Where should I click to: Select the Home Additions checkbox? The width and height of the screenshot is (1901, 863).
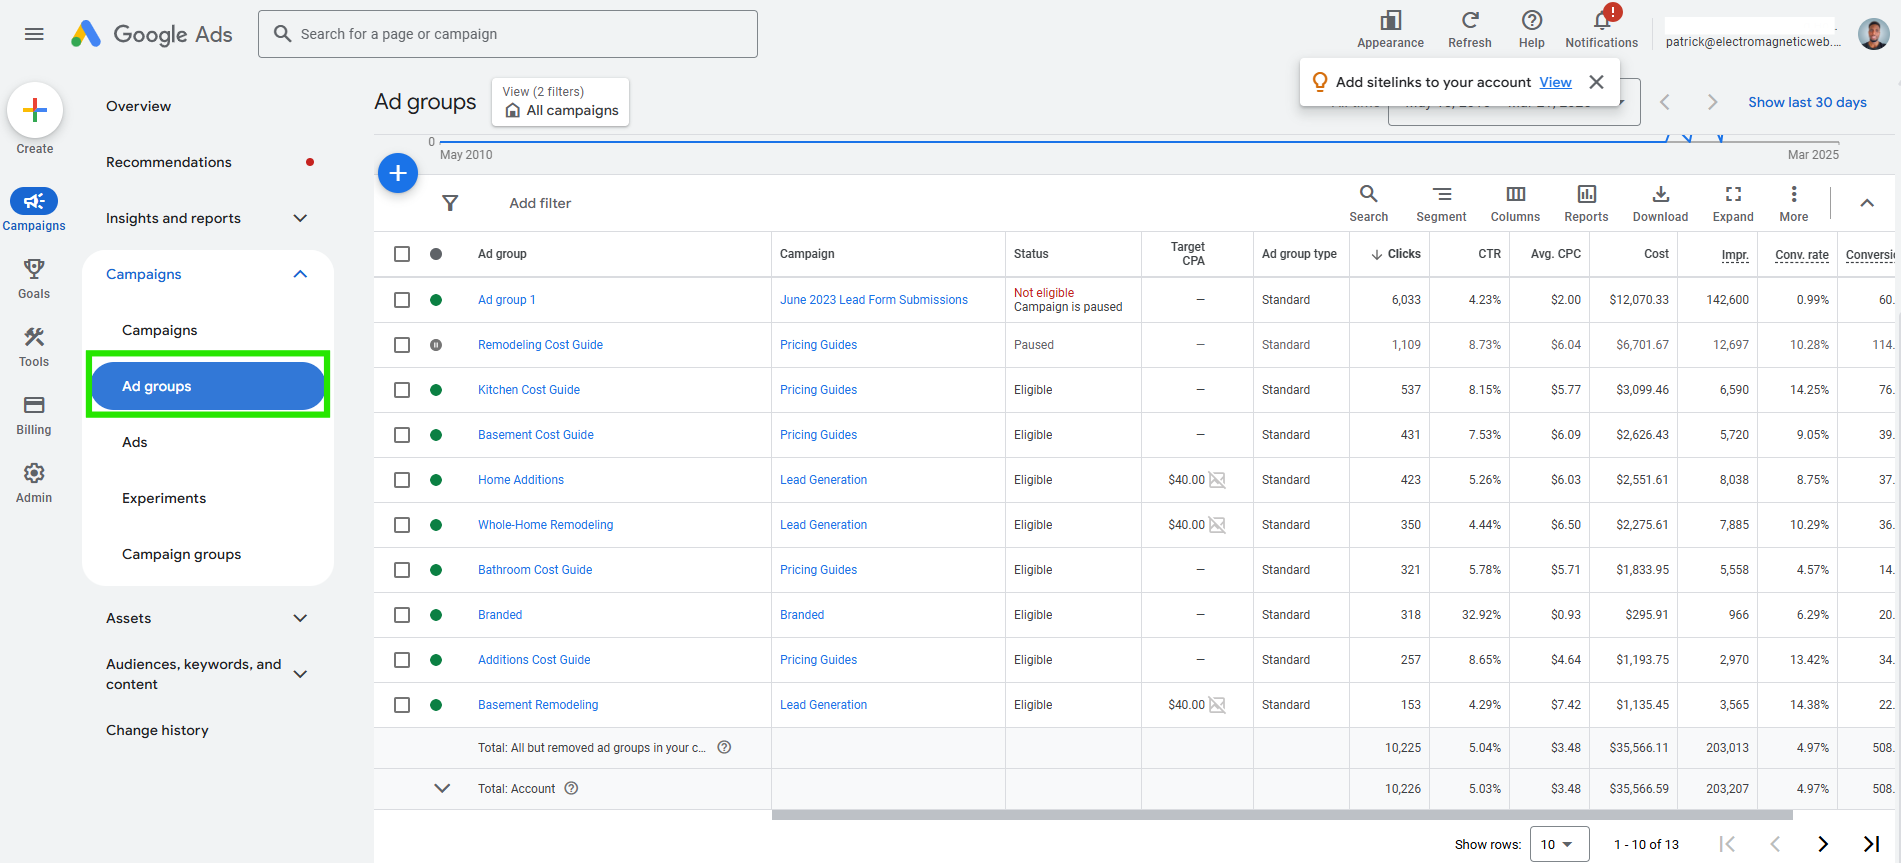[402, 480]
